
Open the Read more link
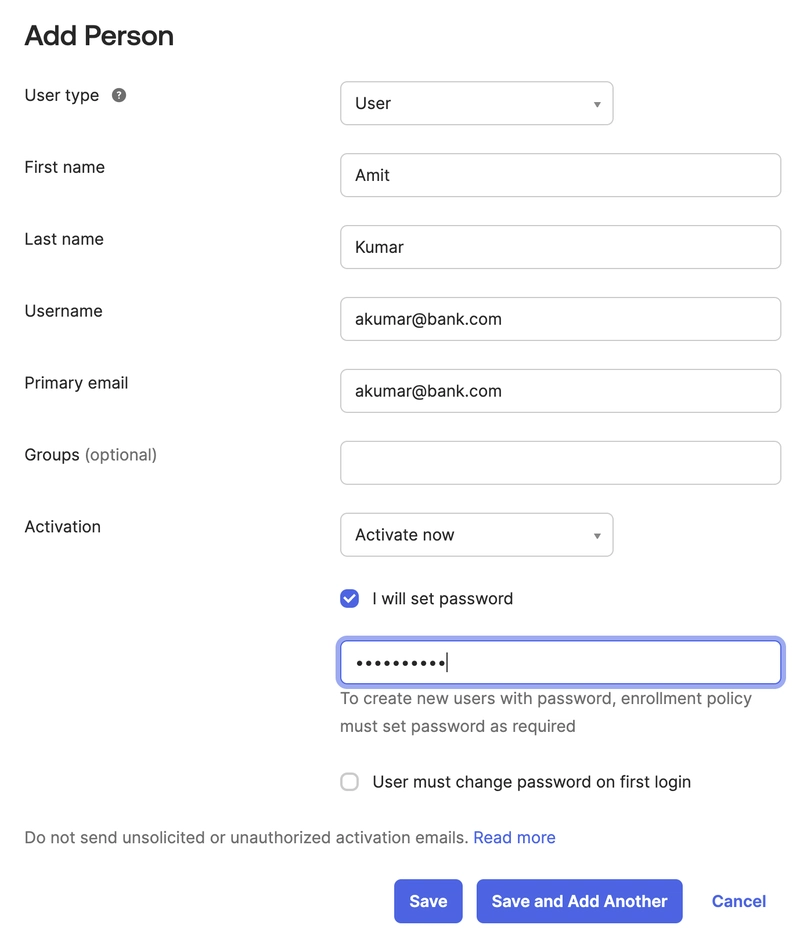click(514, 837)
